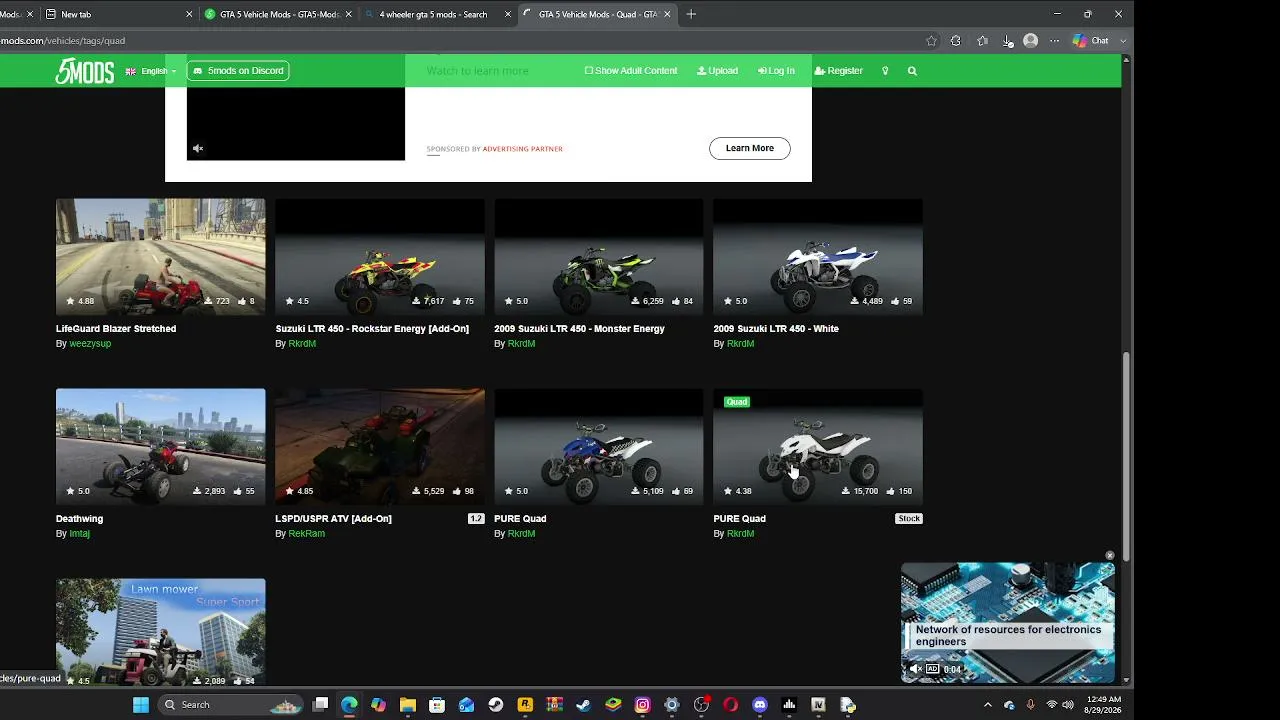Image resolution: width=1280 pixels, height=720 pixels.
Task: Open the LifeGuard Blazer Stretched mod title
Action: (x=116, y=329)
